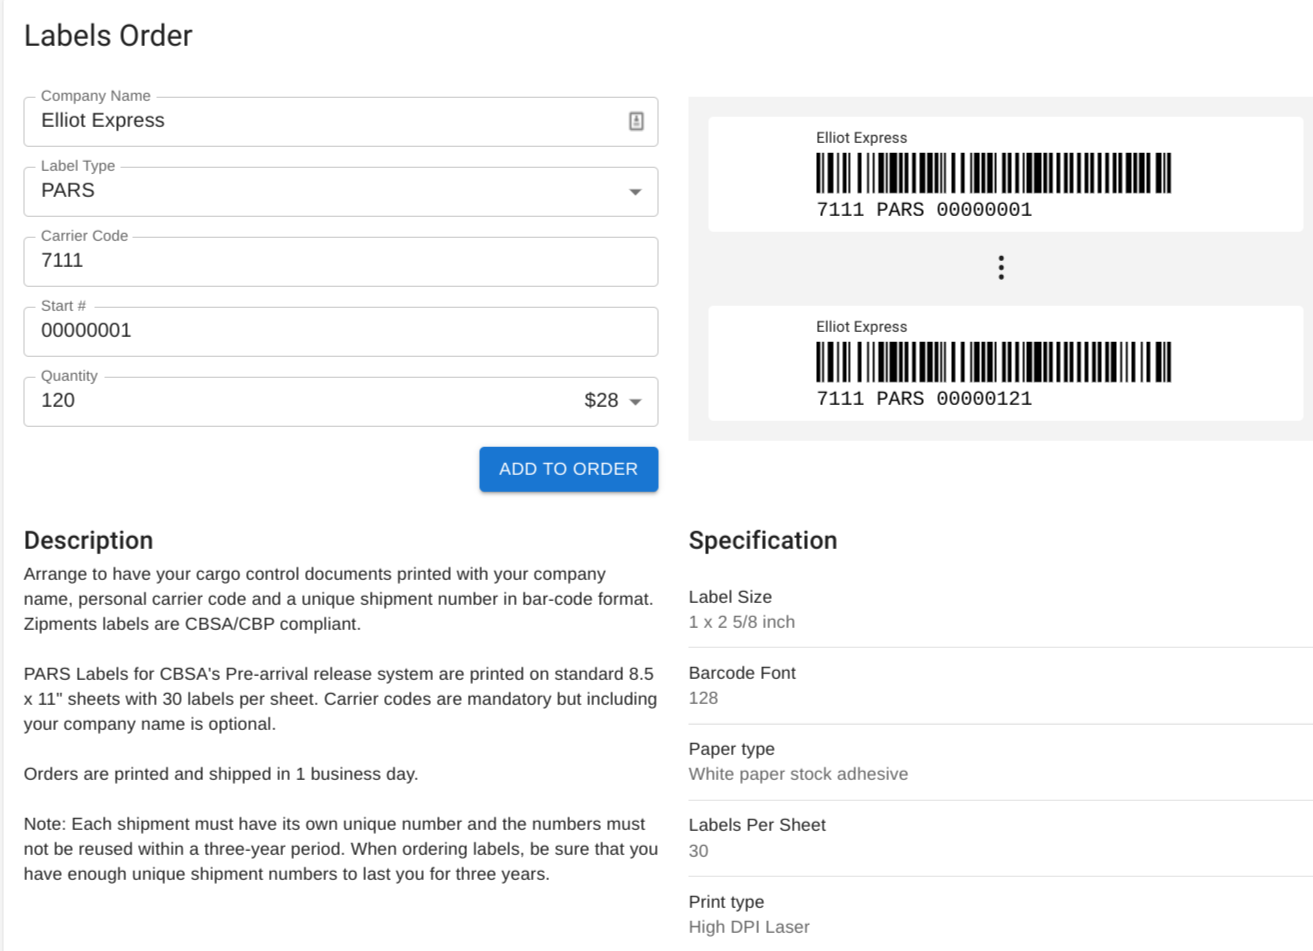Viewport: 1313px width, 951px height.
Task: Click the Barcode Font specification label
Action: [742, 673]
